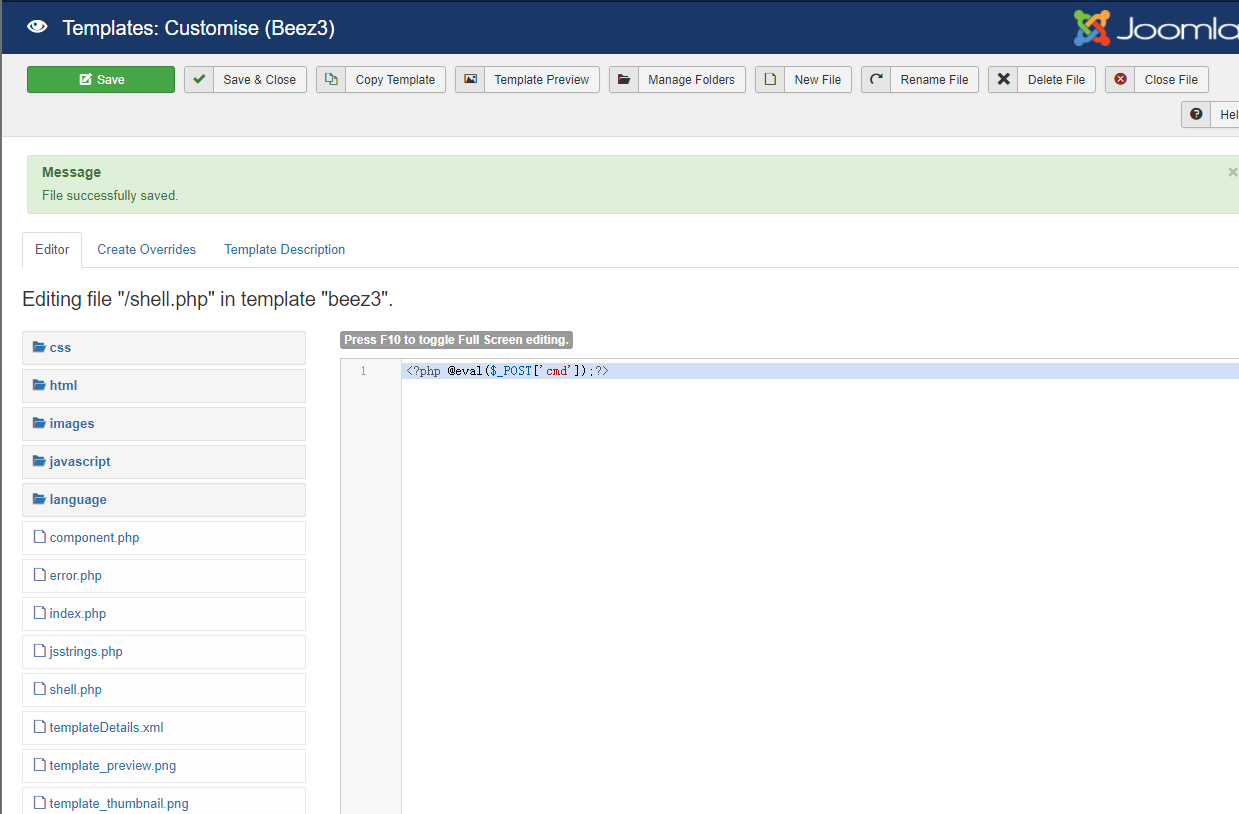The image size is (1239, 814).
Task: Switch to the Editor tab
Action: pyautogui.click(x=52, y=249)
